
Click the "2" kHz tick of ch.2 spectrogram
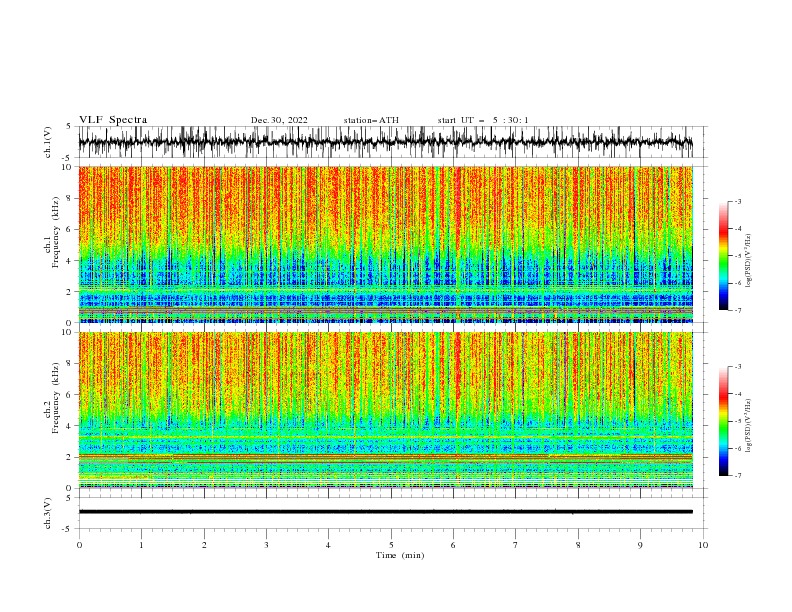[70, 457]
